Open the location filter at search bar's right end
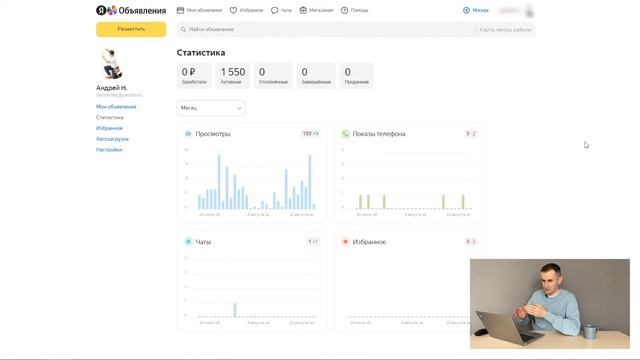640x360 pixels. (505, 29)
